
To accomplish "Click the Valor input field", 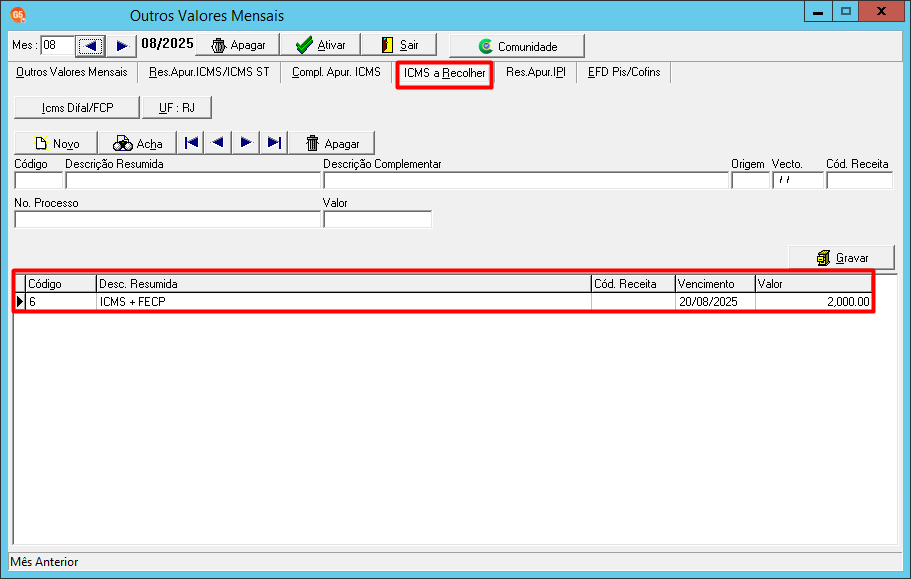I will 378,220.
